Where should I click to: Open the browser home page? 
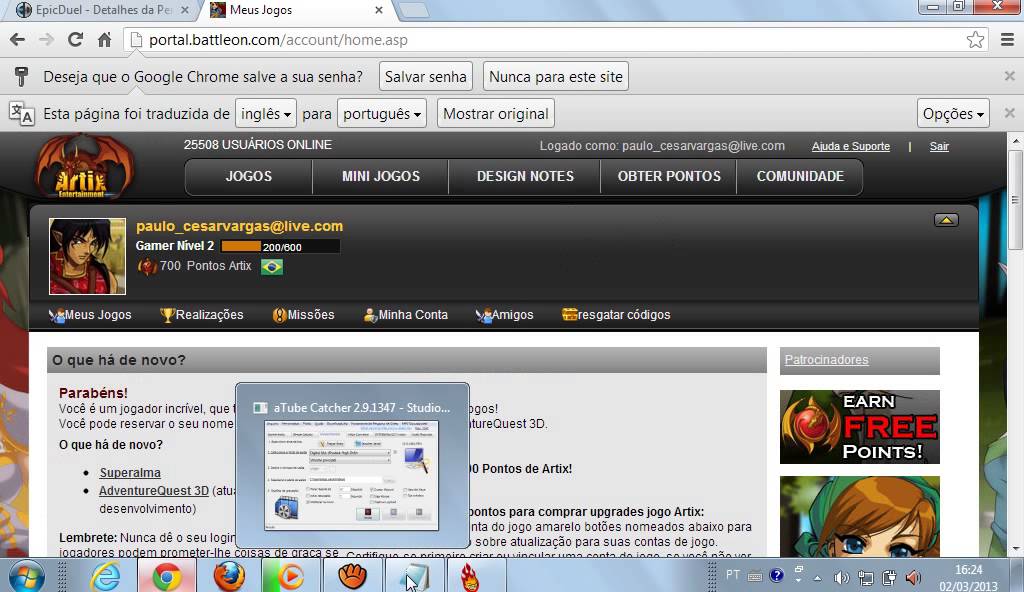pyautogui.click(x=104, y=40)
